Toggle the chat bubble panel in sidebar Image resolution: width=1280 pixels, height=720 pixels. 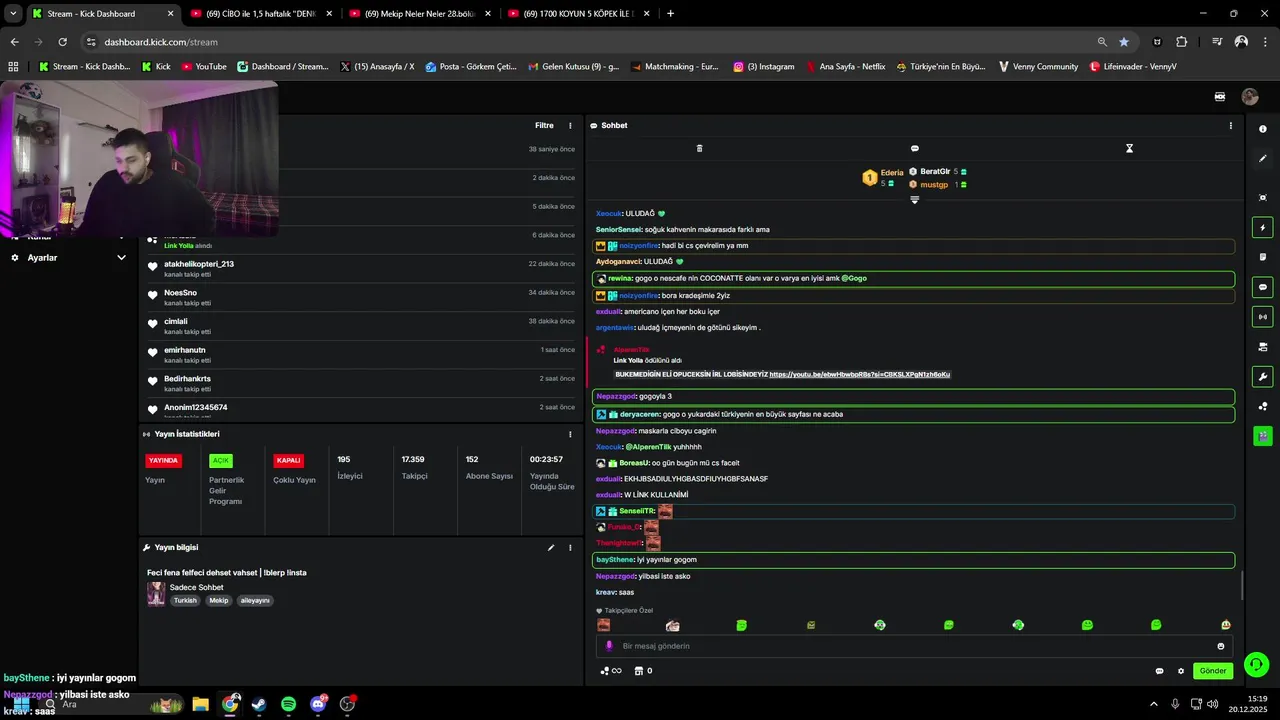point(1262,287)
